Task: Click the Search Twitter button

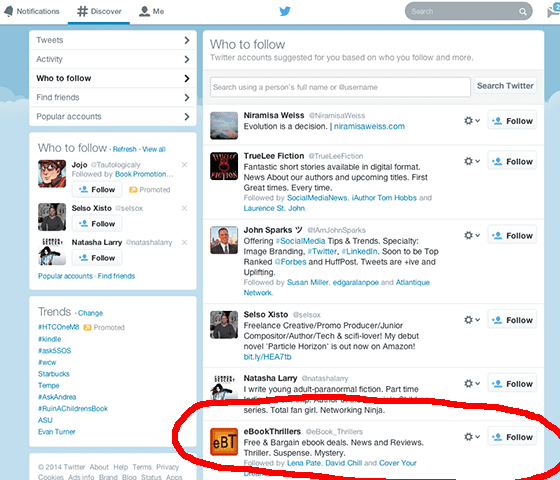Action: tap(505, 86)
